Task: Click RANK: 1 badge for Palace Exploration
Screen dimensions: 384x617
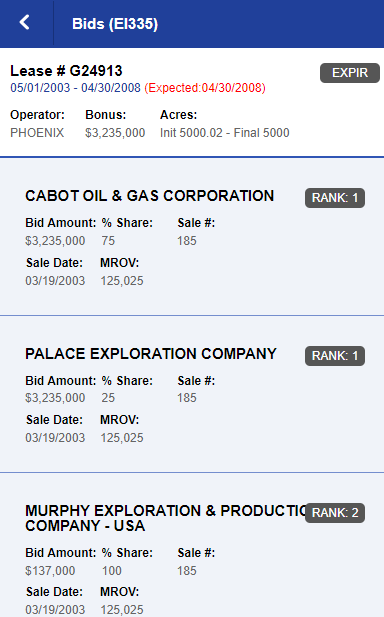Action: point(335,356)
